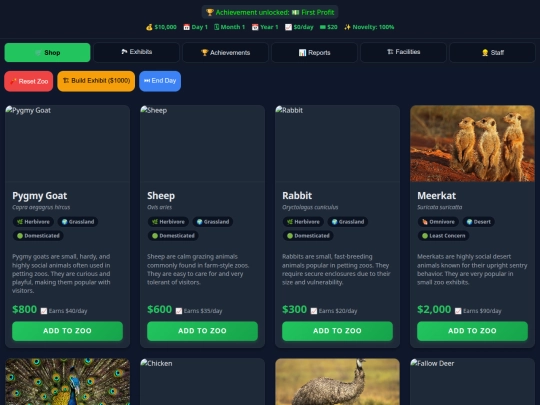Click Pygmy Goat's Domesticated tag
Screen dimensions: 540x405
pos(38,236)
